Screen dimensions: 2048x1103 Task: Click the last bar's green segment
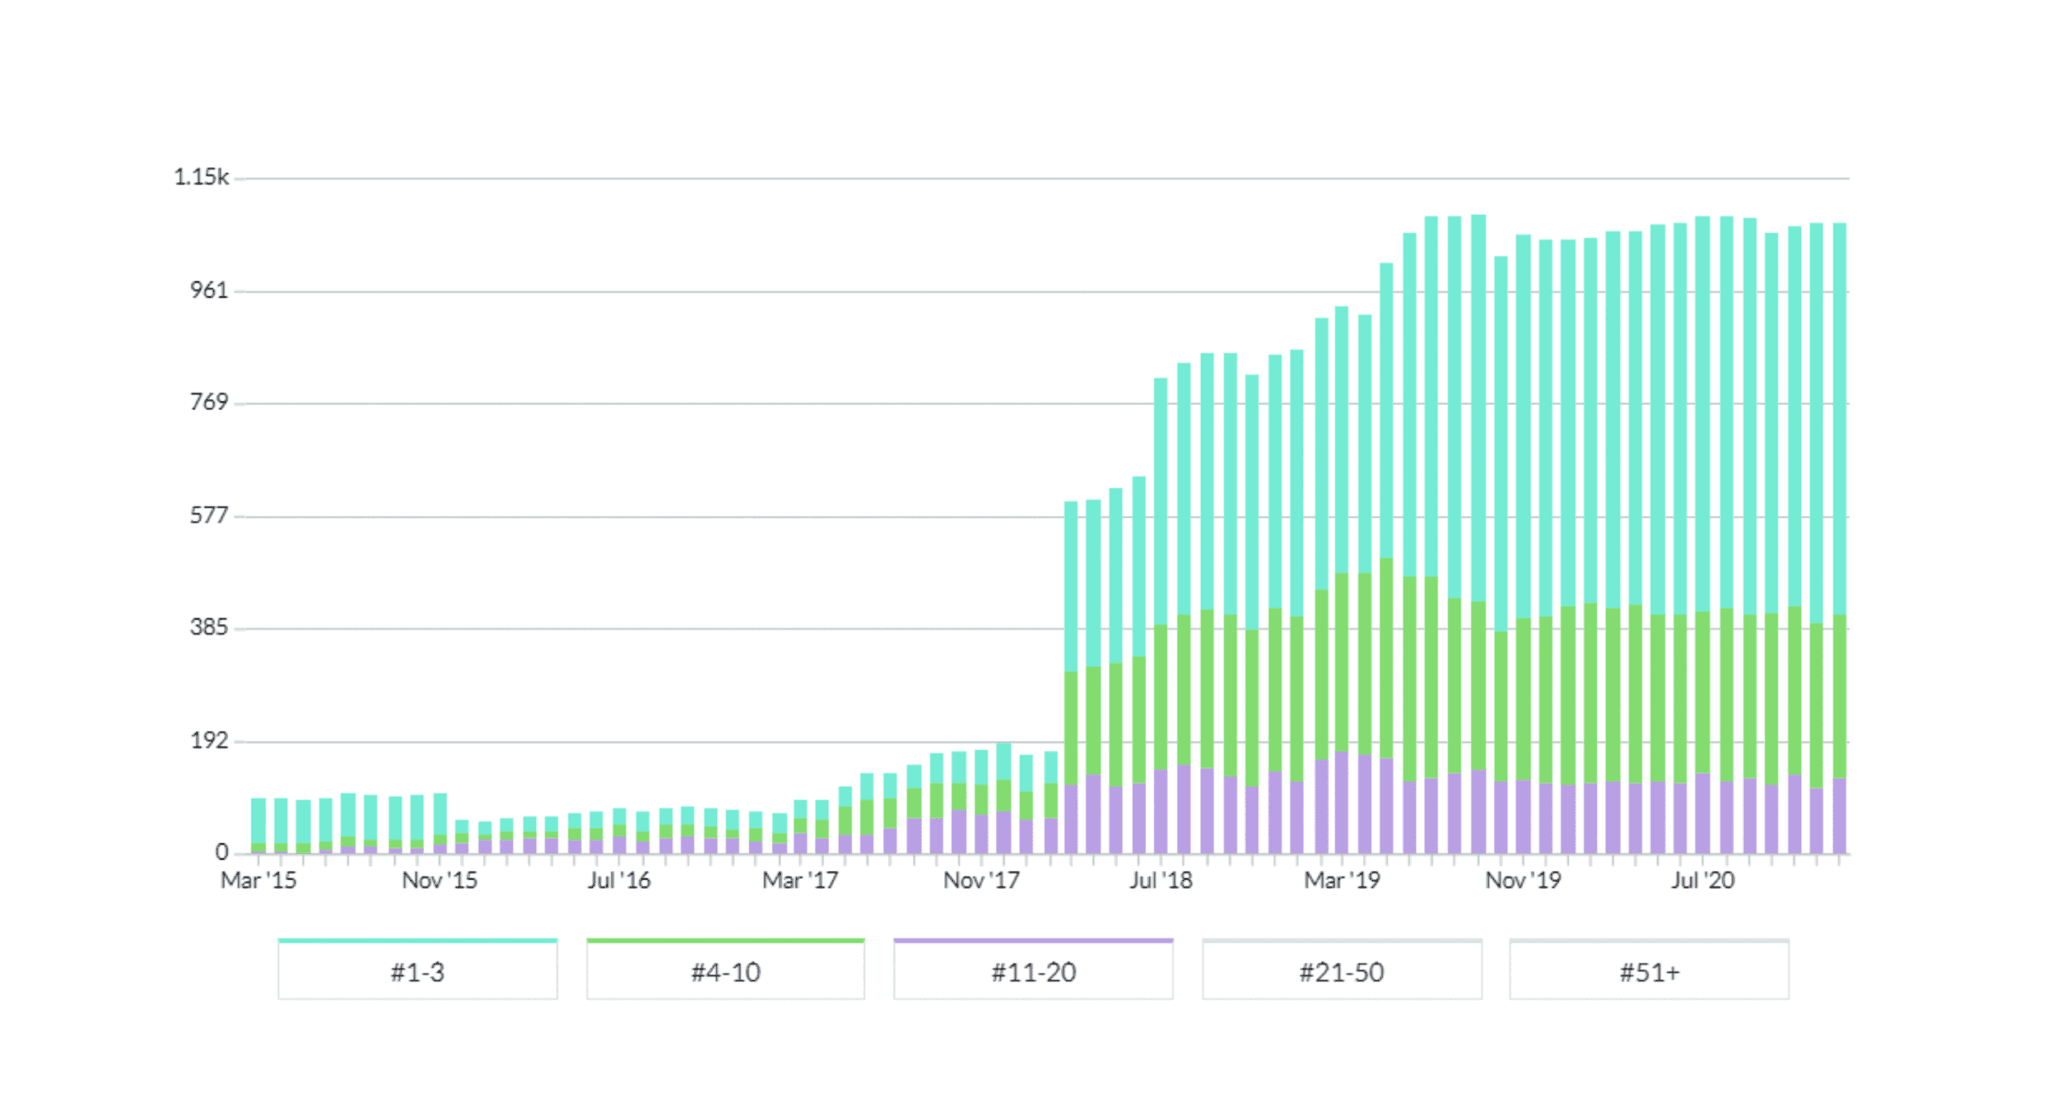pos(1839,695)
